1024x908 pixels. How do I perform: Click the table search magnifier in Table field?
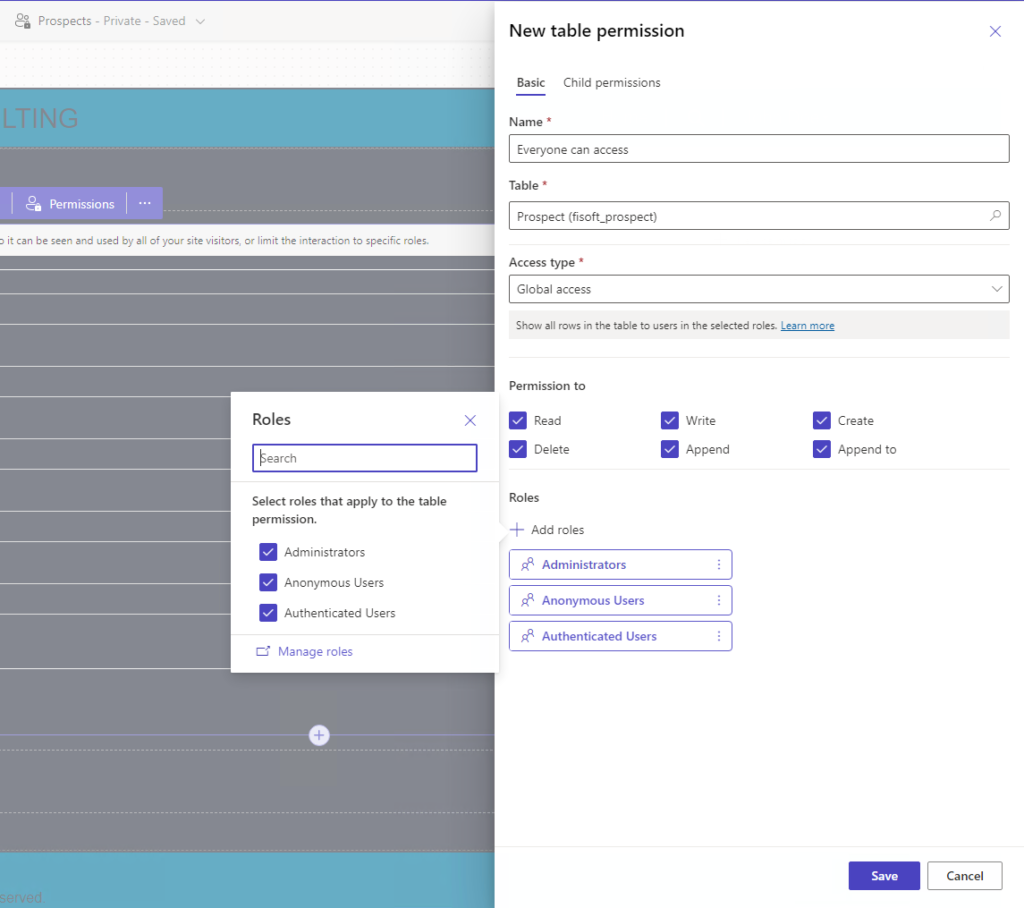click(x=995, y=215)
